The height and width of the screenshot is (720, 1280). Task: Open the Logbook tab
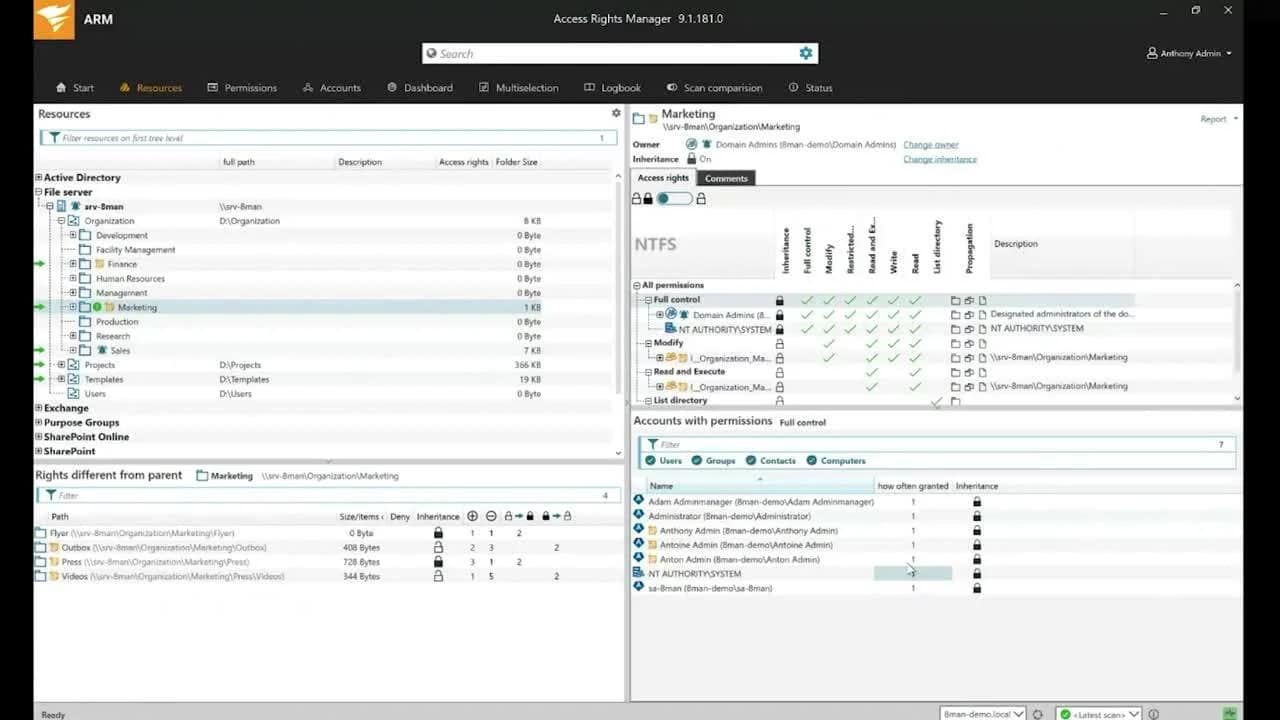(x=612, y=88)
